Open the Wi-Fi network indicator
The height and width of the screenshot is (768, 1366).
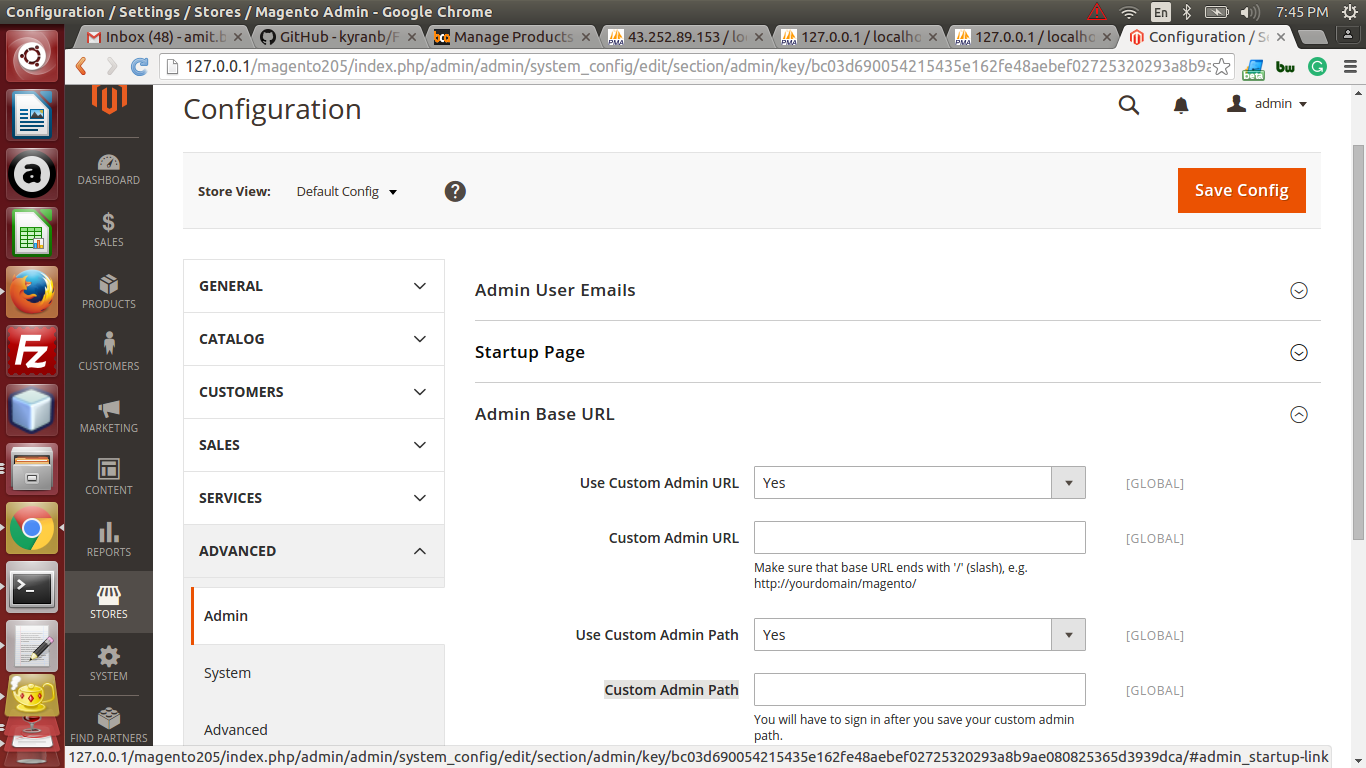pos(1129,12)
